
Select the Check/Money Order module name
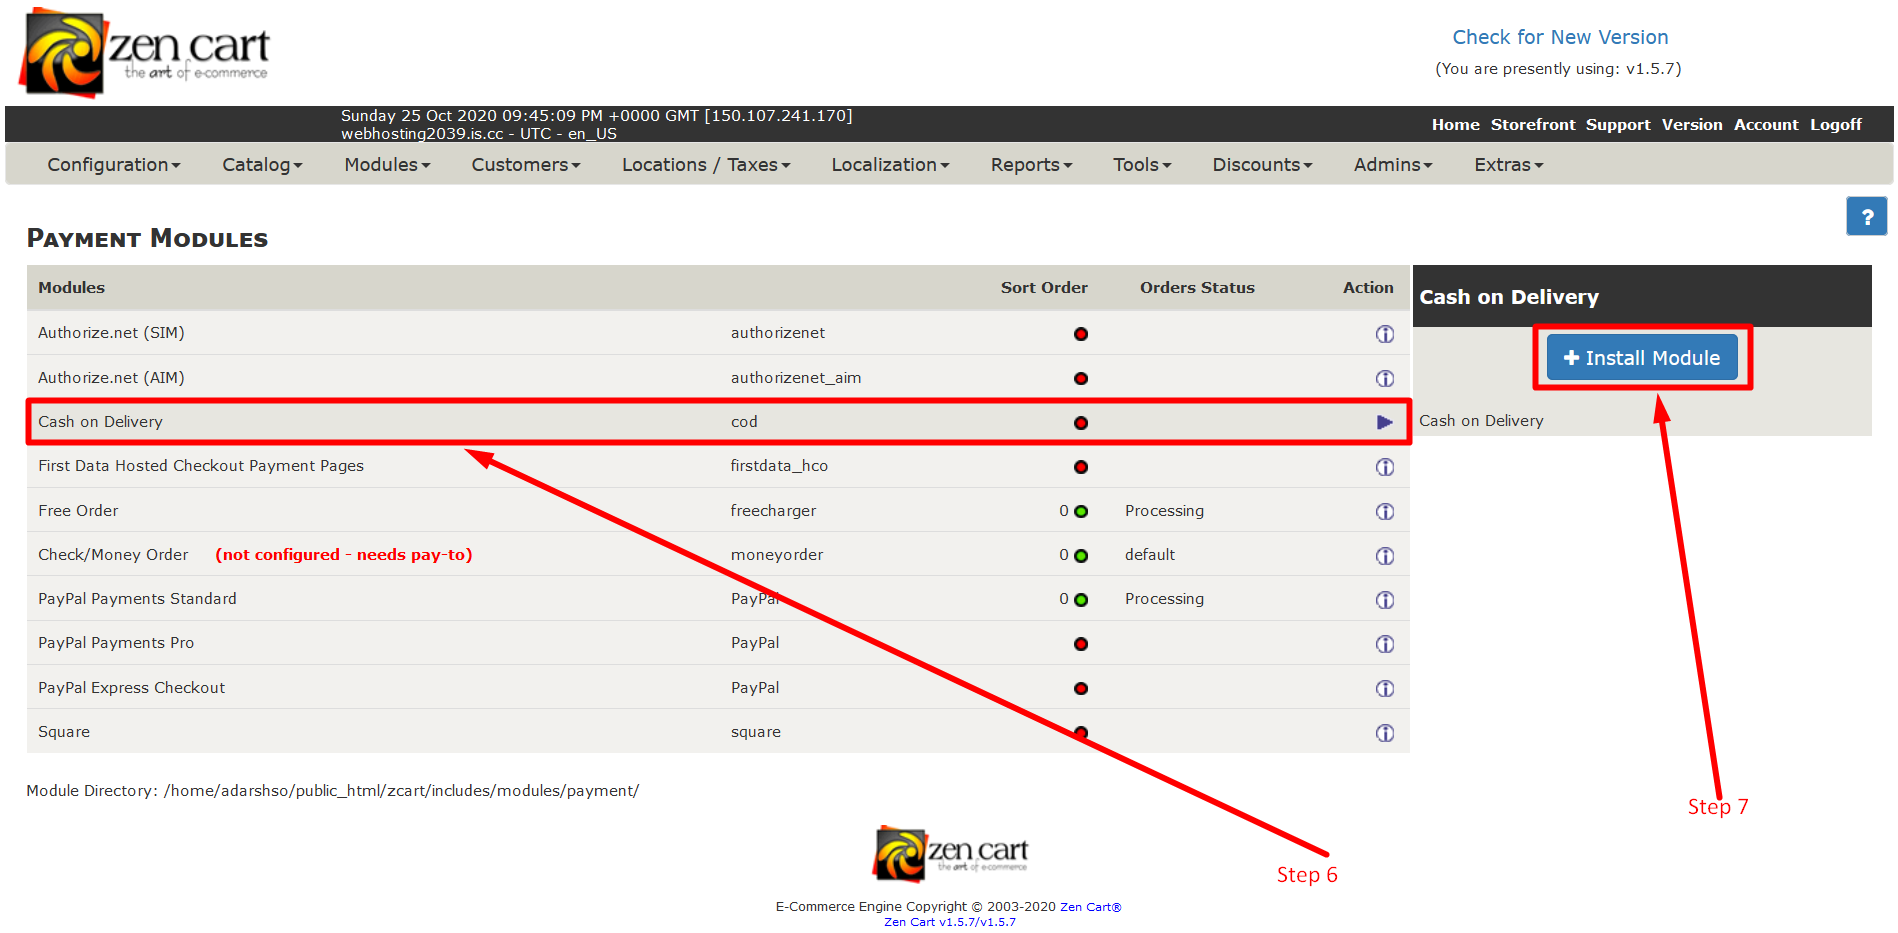tap(113, 555)
